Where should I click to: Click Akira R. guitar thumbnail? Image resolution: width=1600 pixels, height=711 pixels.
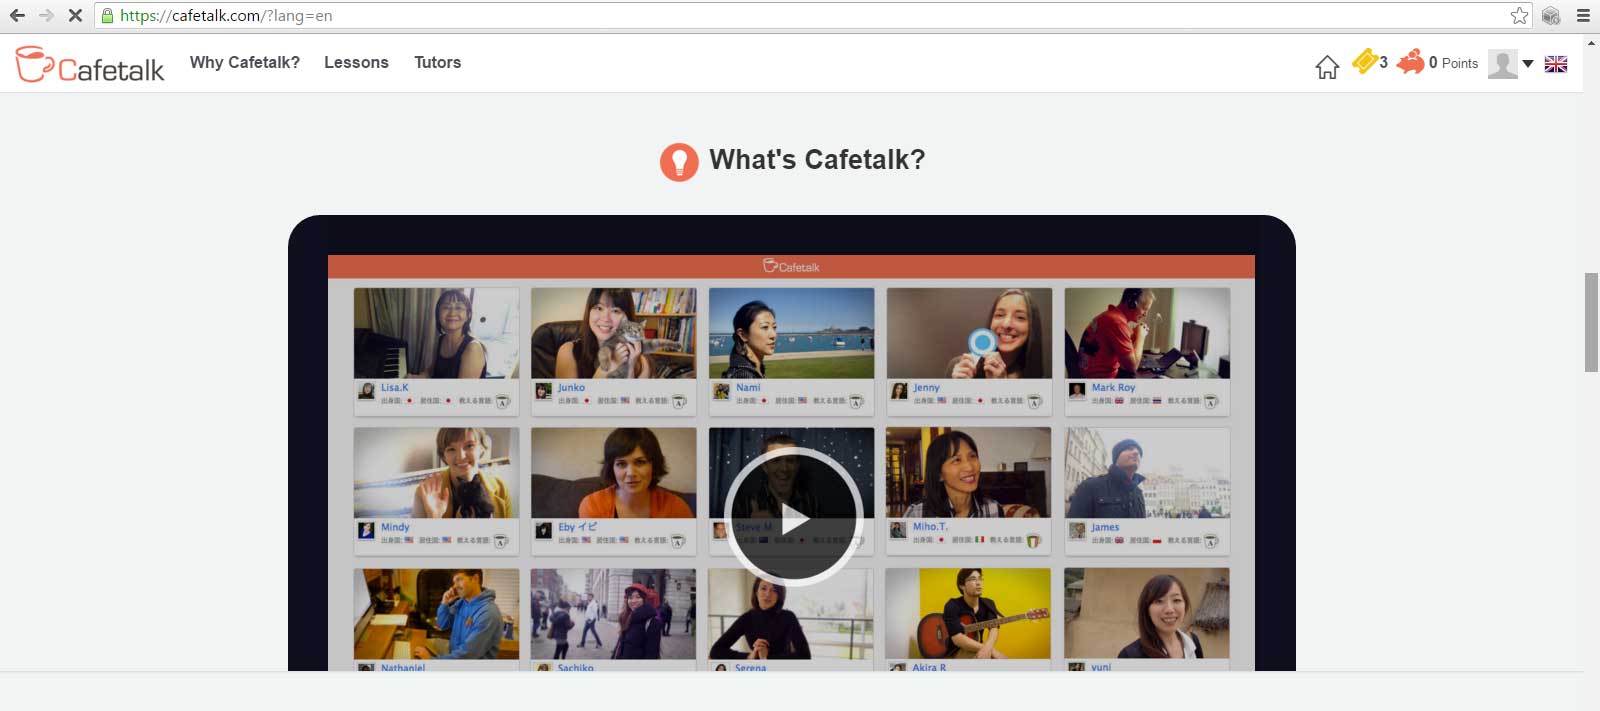968,614
